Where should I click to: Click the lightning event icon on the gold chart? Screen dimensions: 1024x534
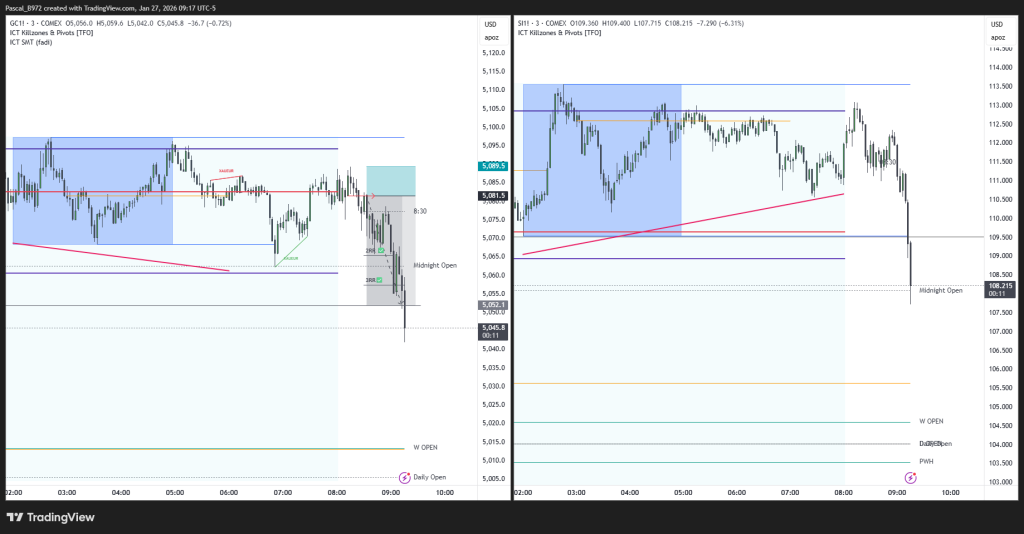click(x=405, y=479)
